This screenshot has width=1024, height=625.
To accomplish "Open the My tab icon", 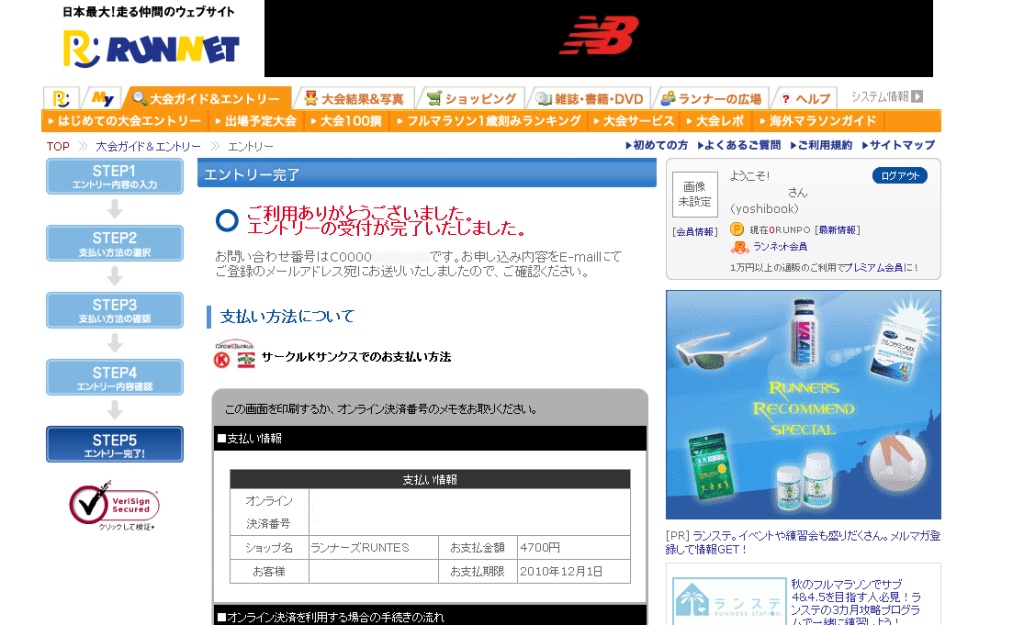I will (x=103, y=99).
